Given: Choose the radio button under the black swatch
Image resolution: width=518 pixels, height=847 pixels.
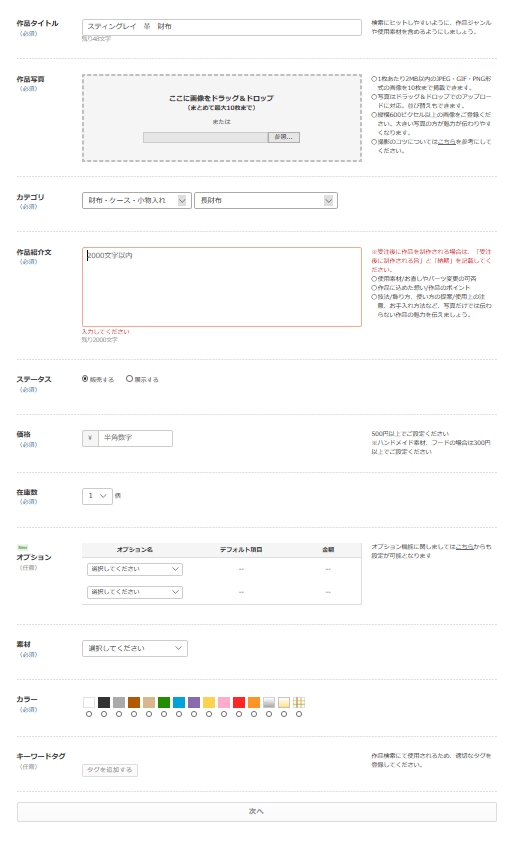Looking at the screenshot, I should point(104,714).
